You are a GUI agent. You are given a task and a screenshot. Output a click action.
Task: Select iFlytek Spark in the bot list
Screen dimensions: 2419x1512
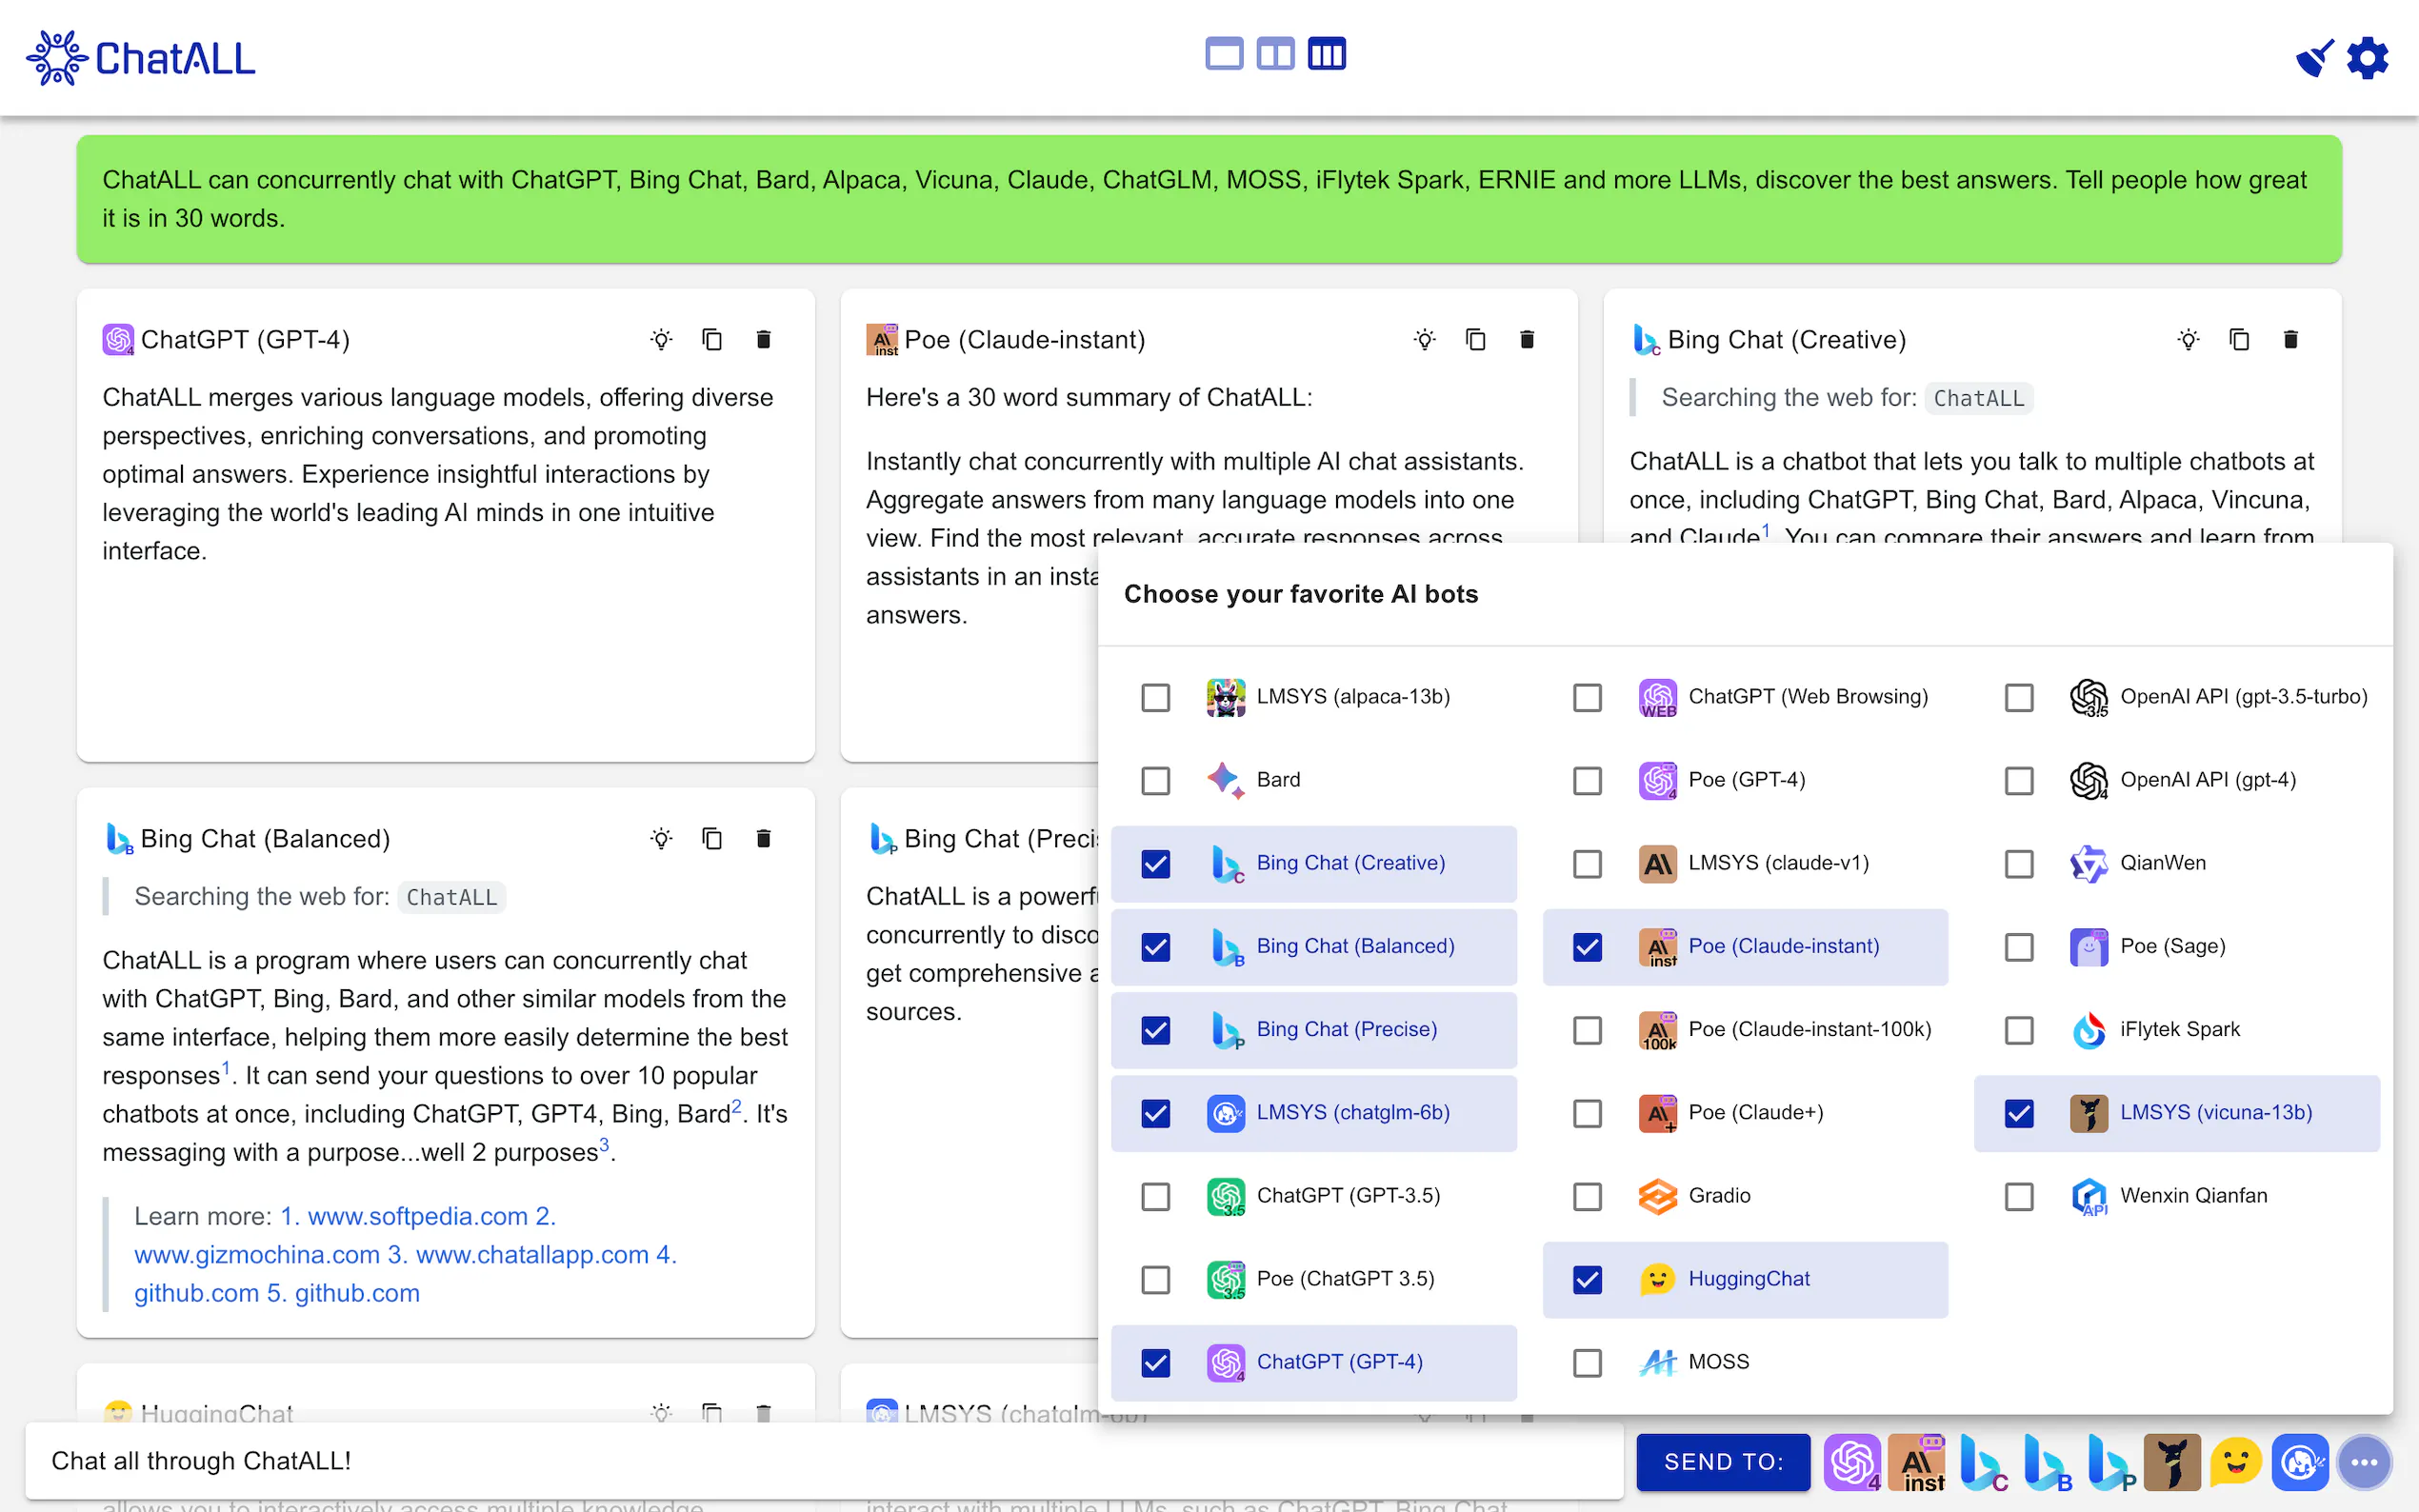point(2019,1030)
